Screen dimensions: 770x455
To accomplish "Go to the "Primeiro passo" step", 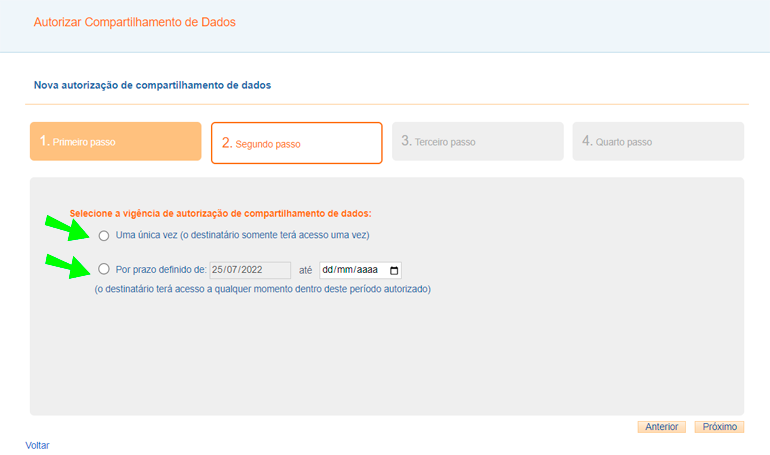I will [x=116, y=142].
